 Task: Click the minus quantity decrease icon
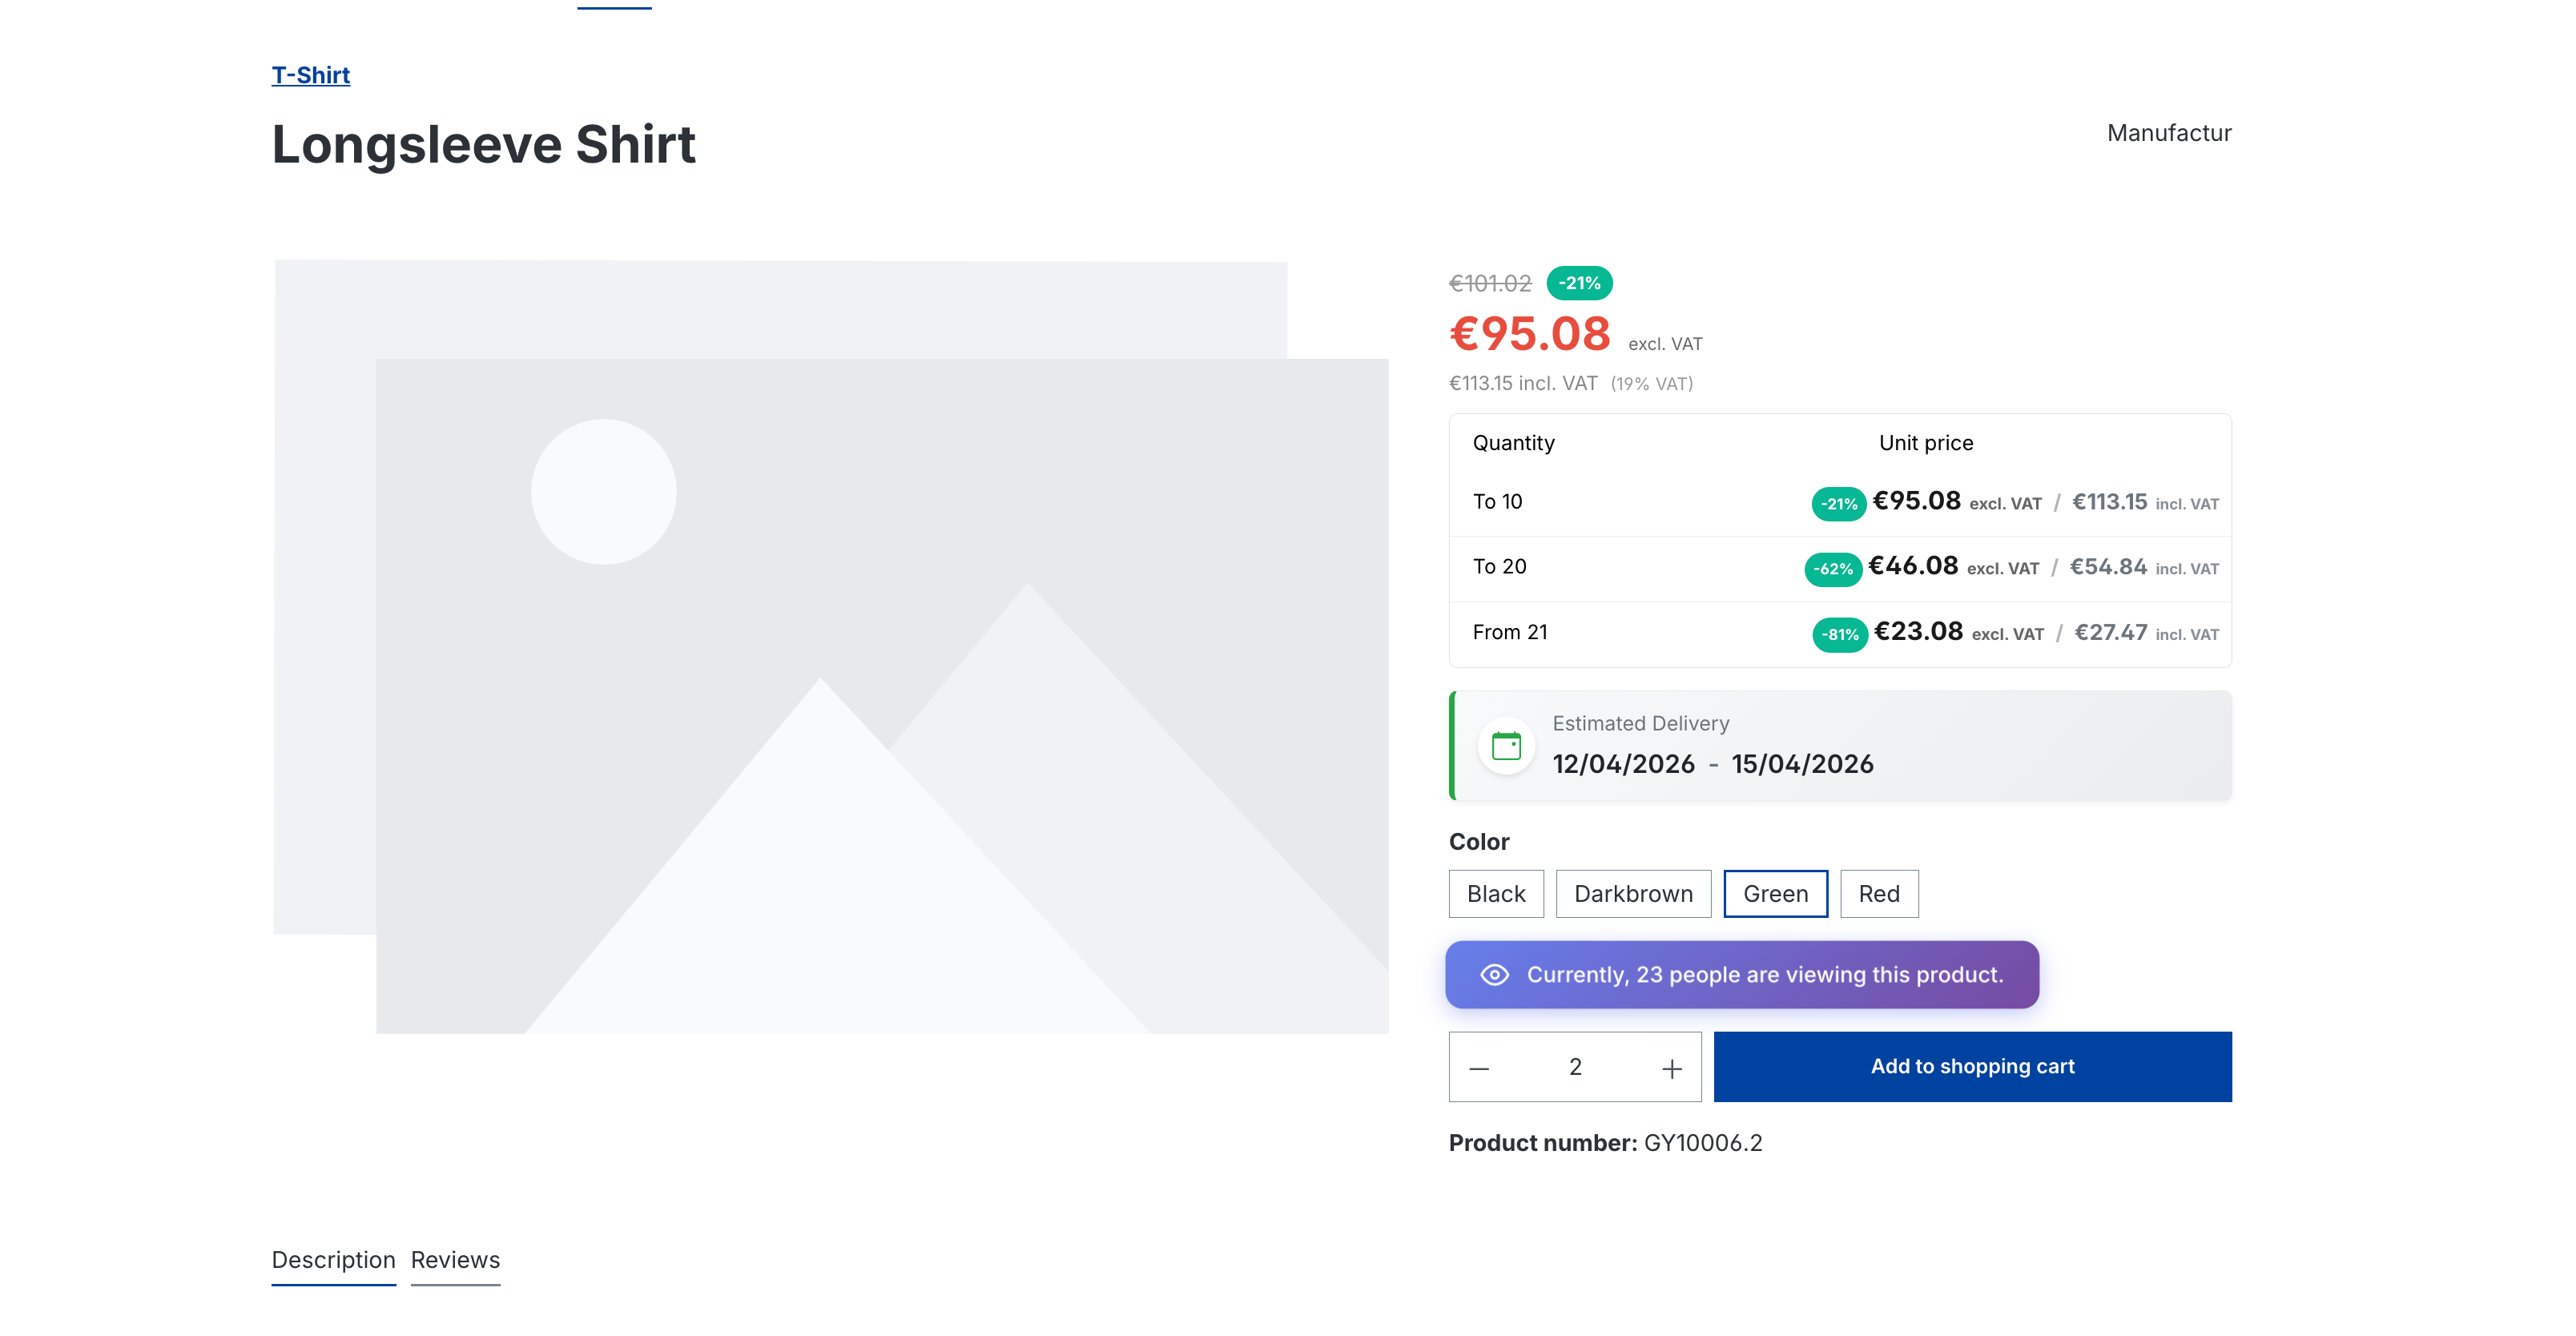click(x=1479, y=1068)
